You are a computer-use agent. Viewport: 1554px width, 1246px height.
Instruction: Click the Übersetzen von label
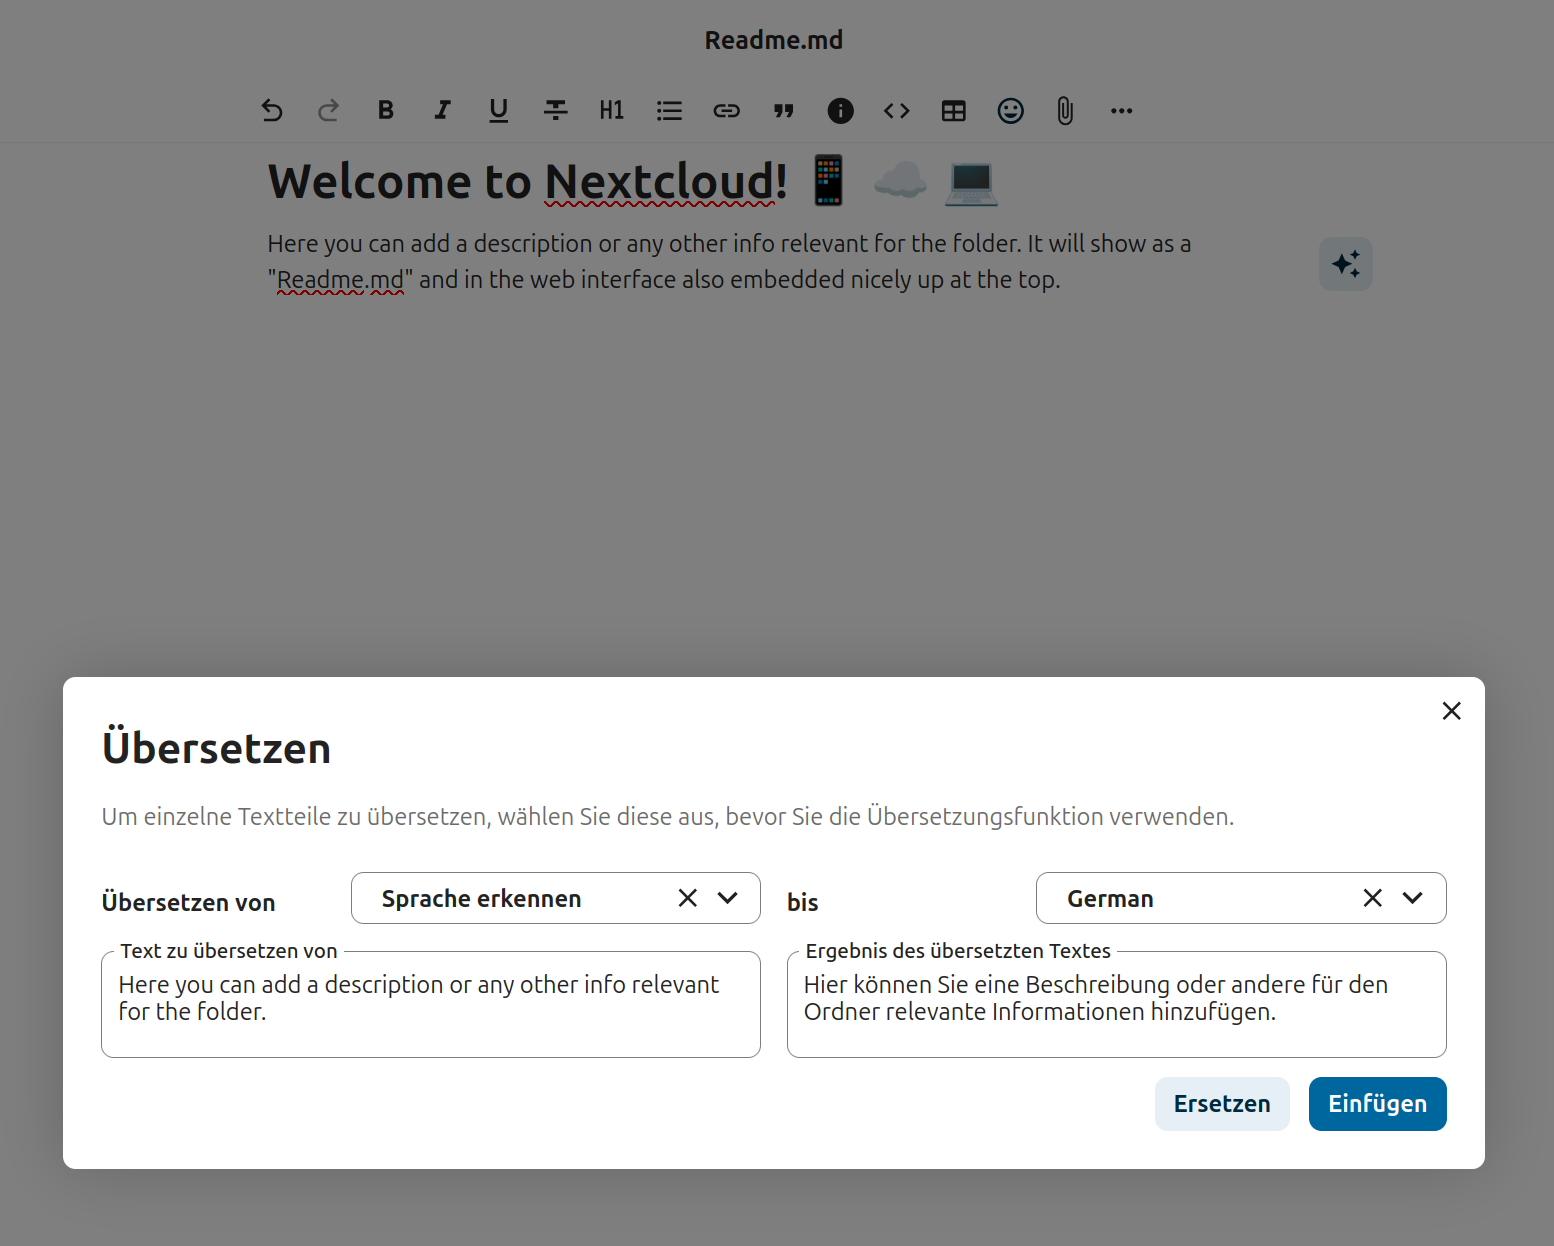click(188, 902)
